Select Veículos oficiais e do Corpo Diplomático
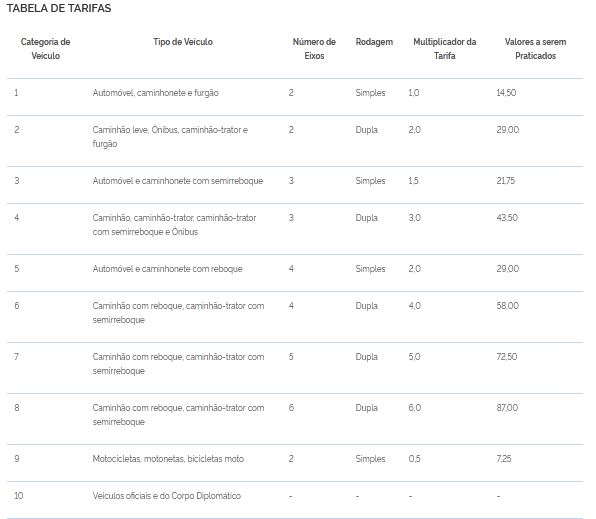This screenshot has height=519, width=596. click(x=166, y=496)
